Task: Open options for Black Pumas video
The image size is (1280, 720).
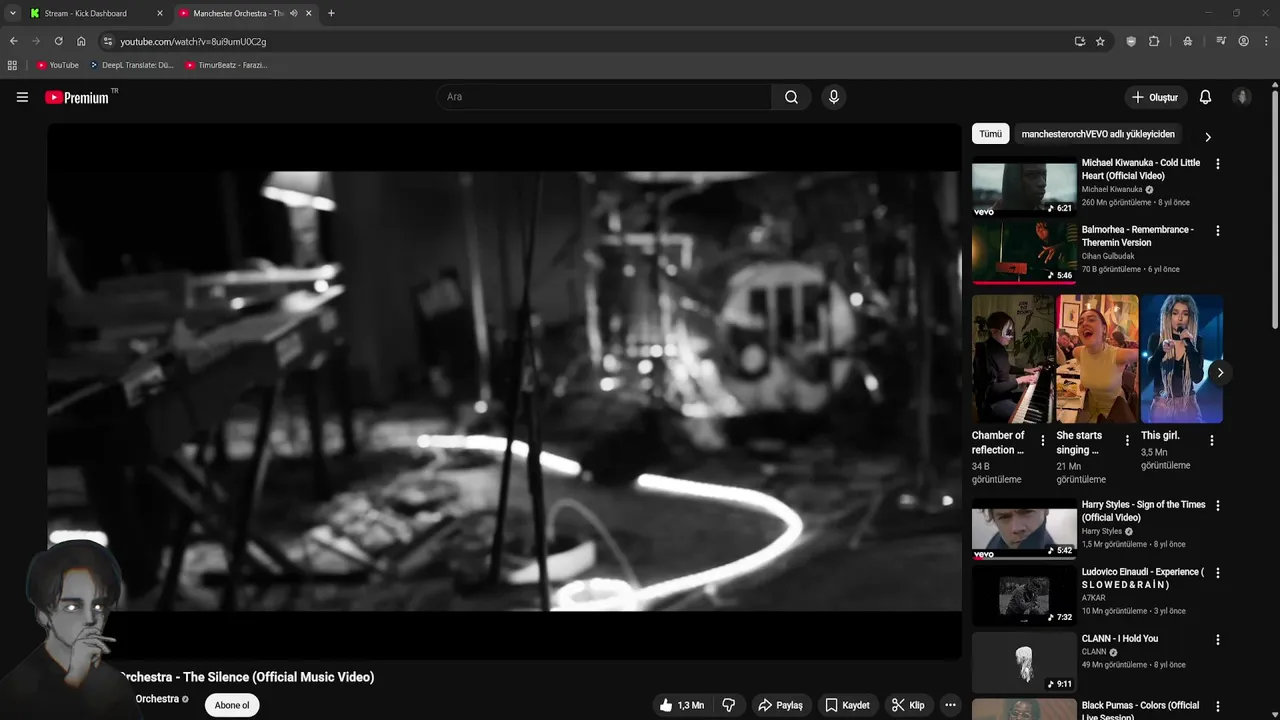Action: point(1217,707)
